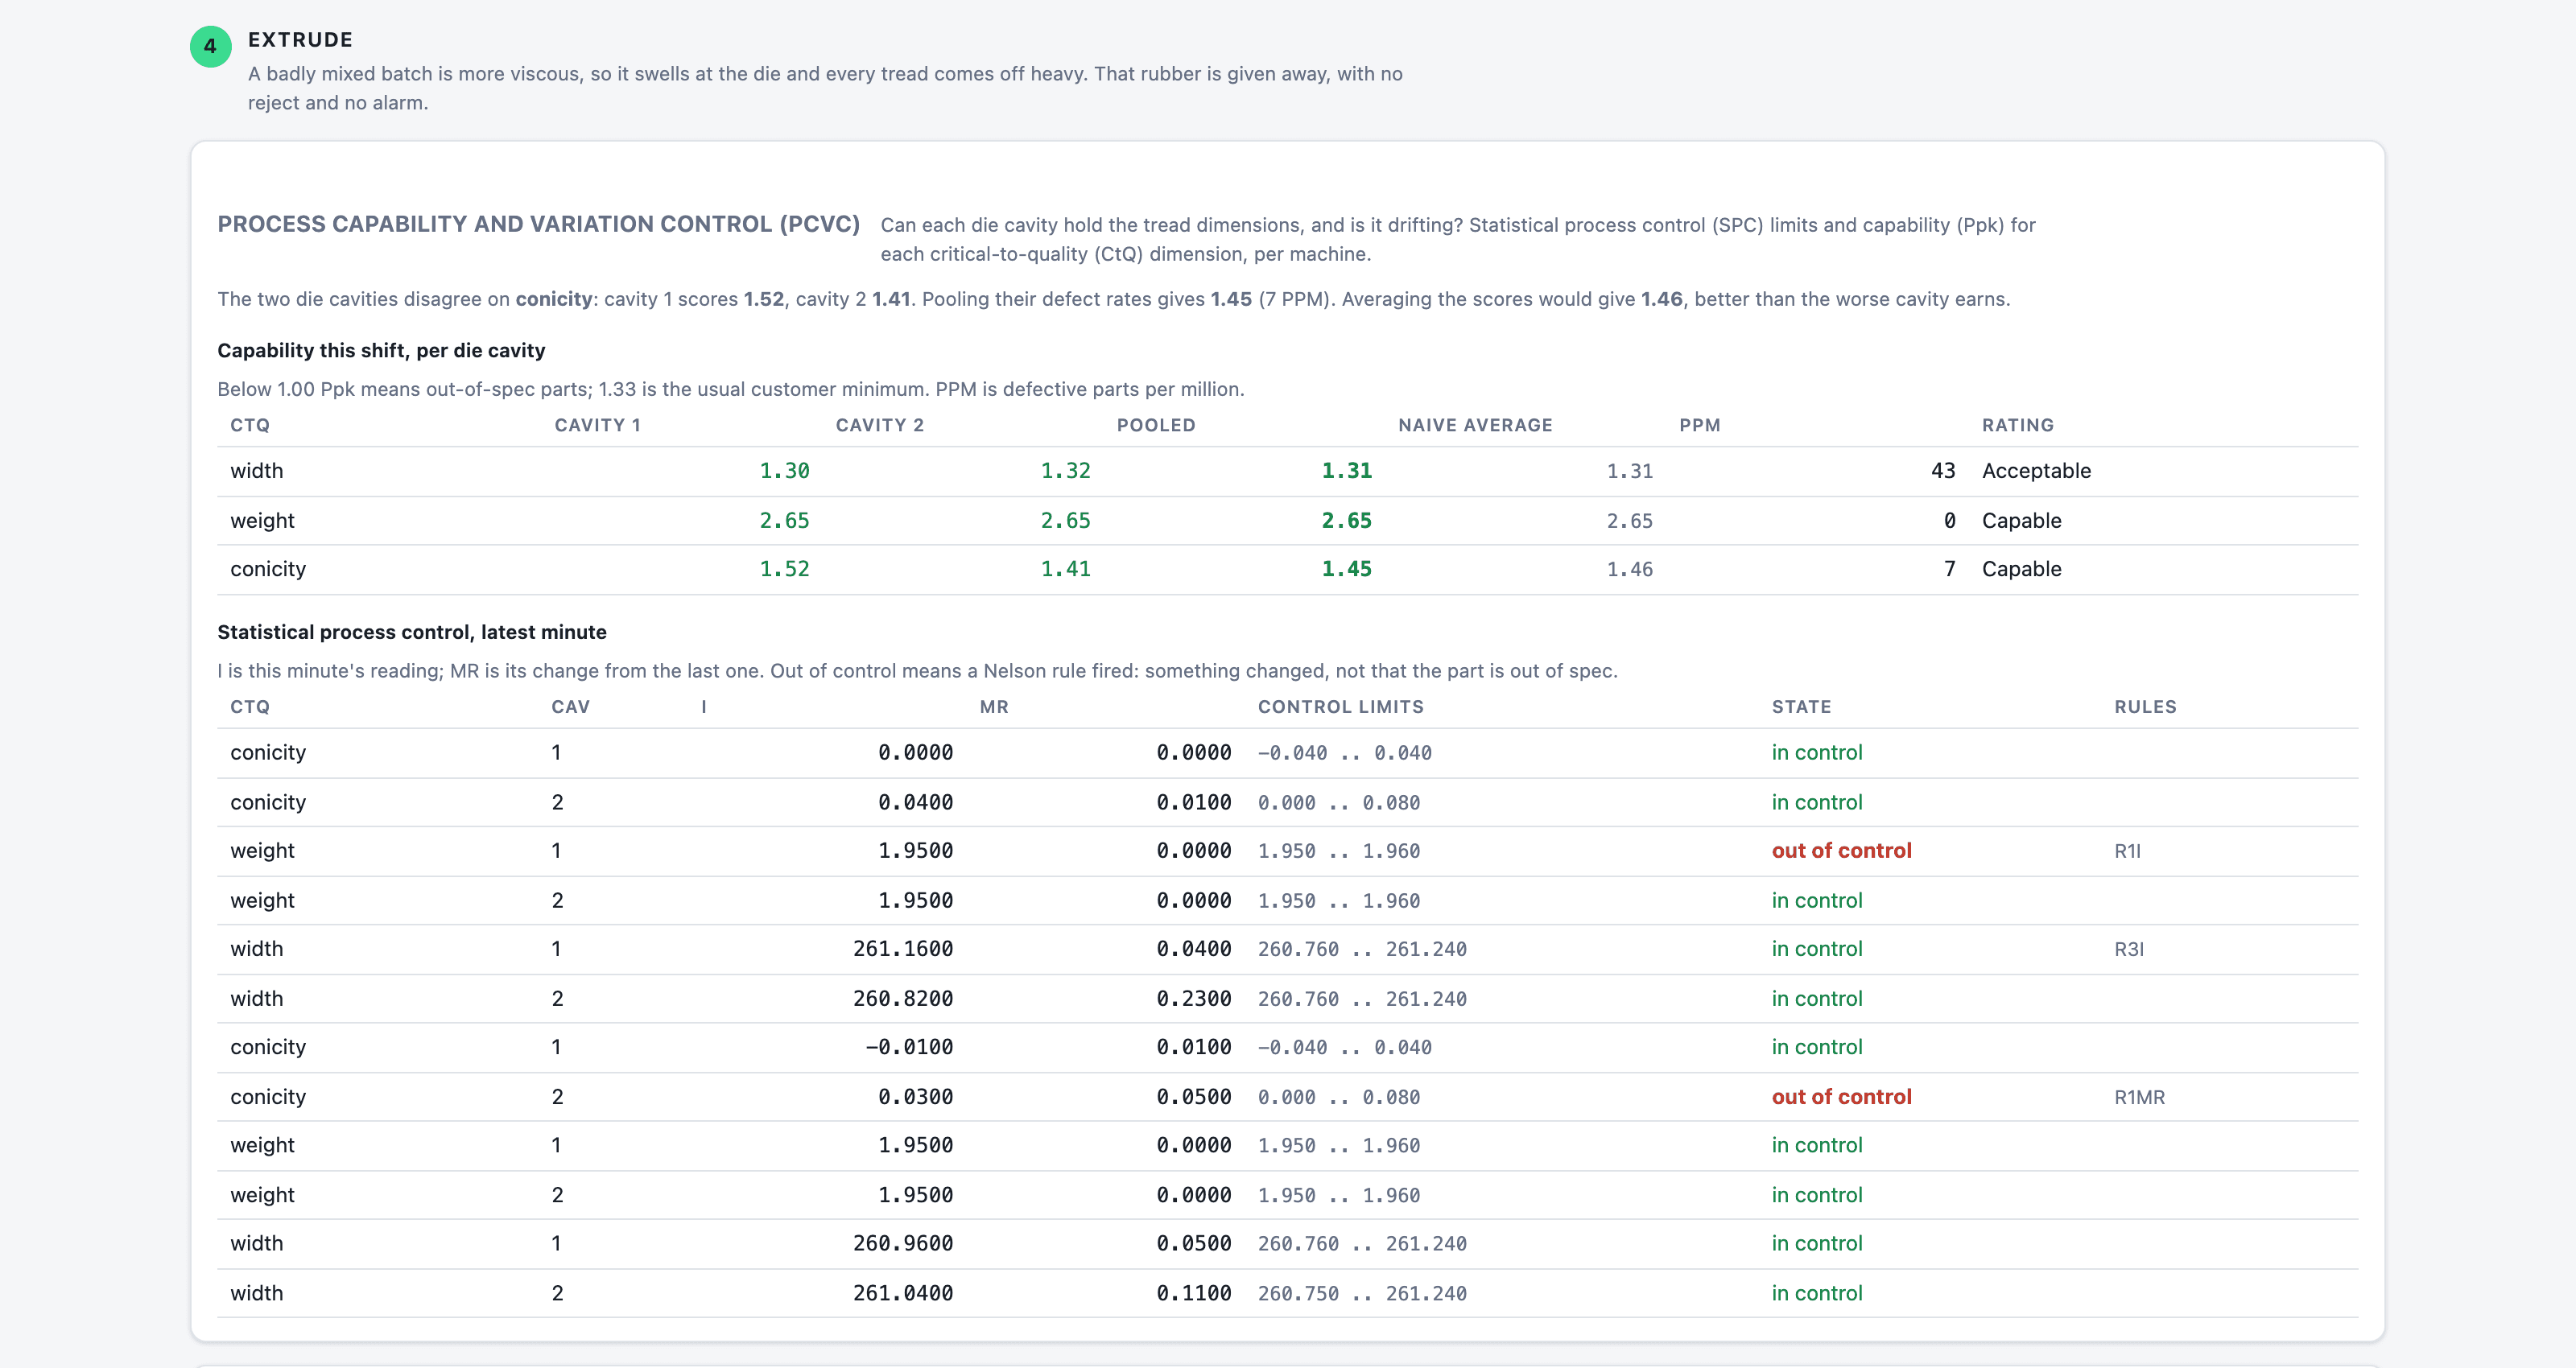The width and height of the screenshot is (2576, 1368).
Task: Select the conicity capability row label
Action: 268,569
